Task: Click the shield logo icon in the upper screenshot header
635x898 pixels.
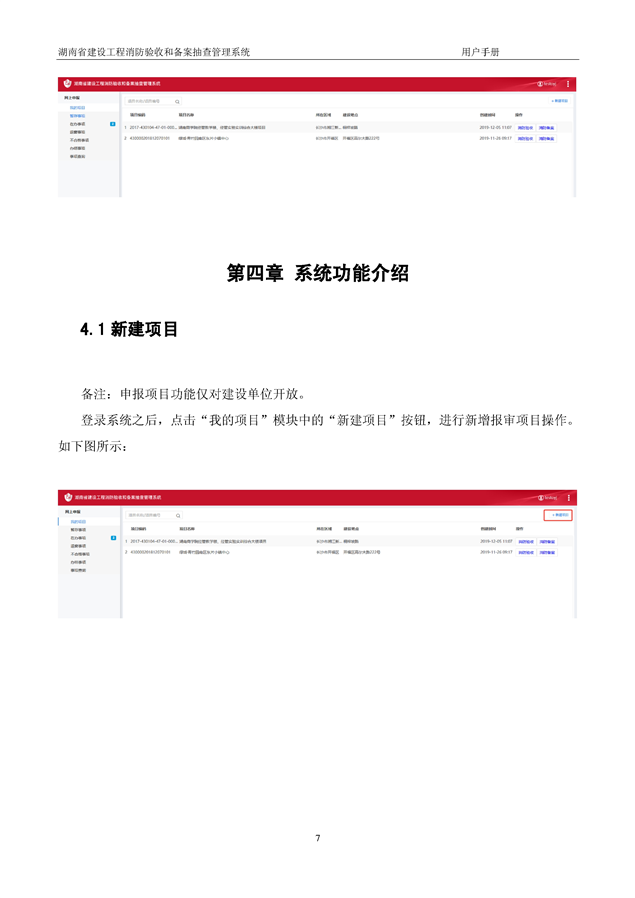Action: pyautogui.click(x=68, y=85)
